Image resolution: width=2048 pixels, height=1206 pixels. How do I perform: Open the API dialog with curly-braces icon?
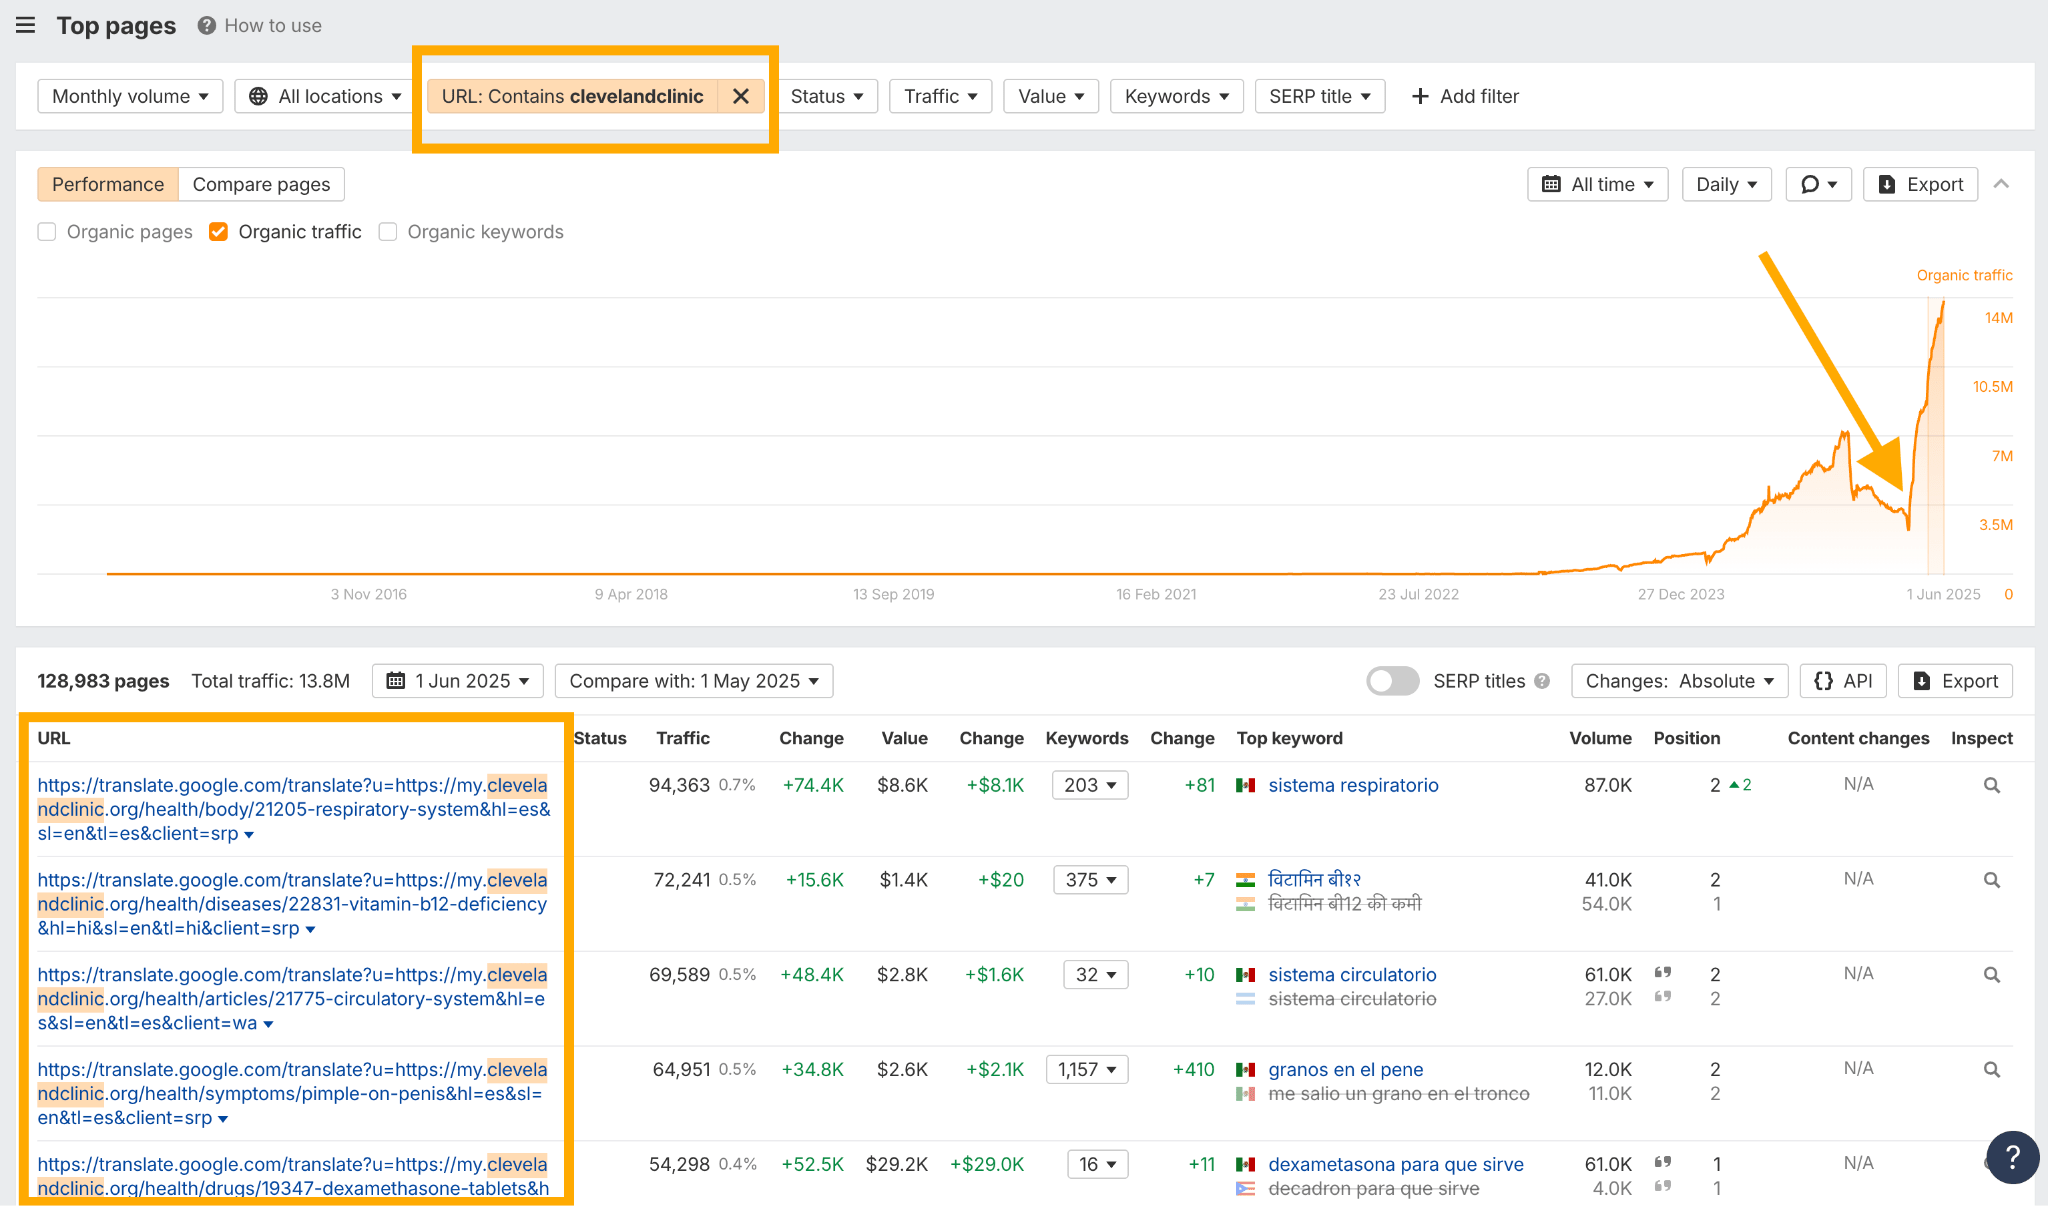point(1843,681)
